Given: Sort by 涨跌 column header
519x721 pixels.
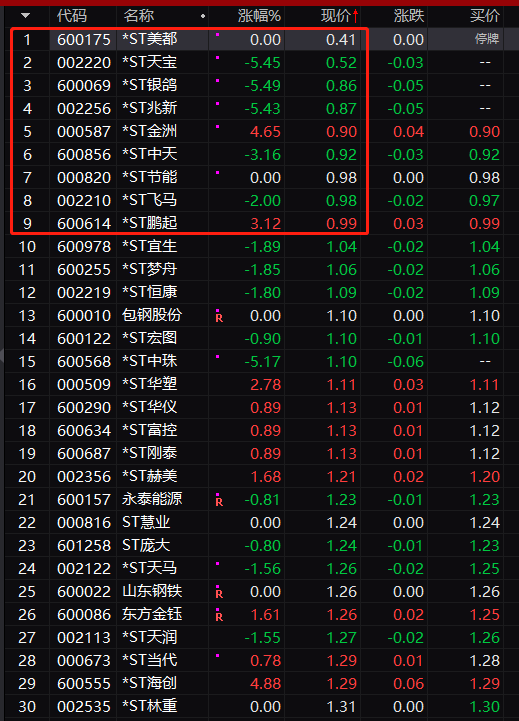Looking at the screenshot, I should (409, 16).
